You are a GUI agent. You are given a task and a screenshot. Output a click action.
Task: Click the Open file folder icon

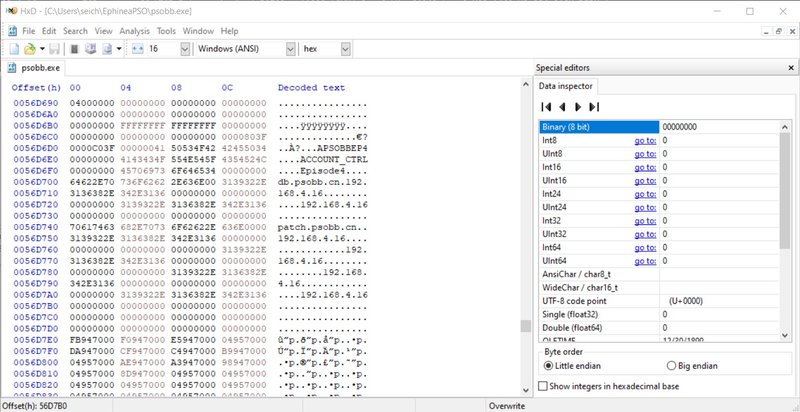pos(31,49)
